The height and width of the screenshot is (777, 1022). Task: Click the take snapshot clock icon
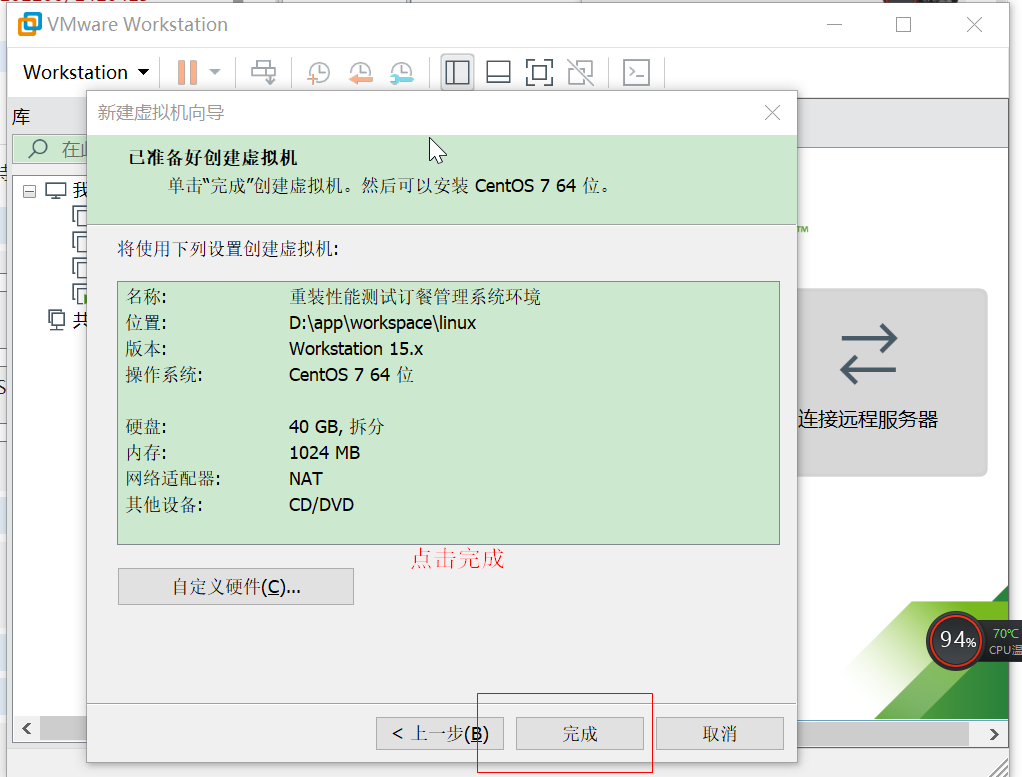pyautogui.click(x=319, y=72)
